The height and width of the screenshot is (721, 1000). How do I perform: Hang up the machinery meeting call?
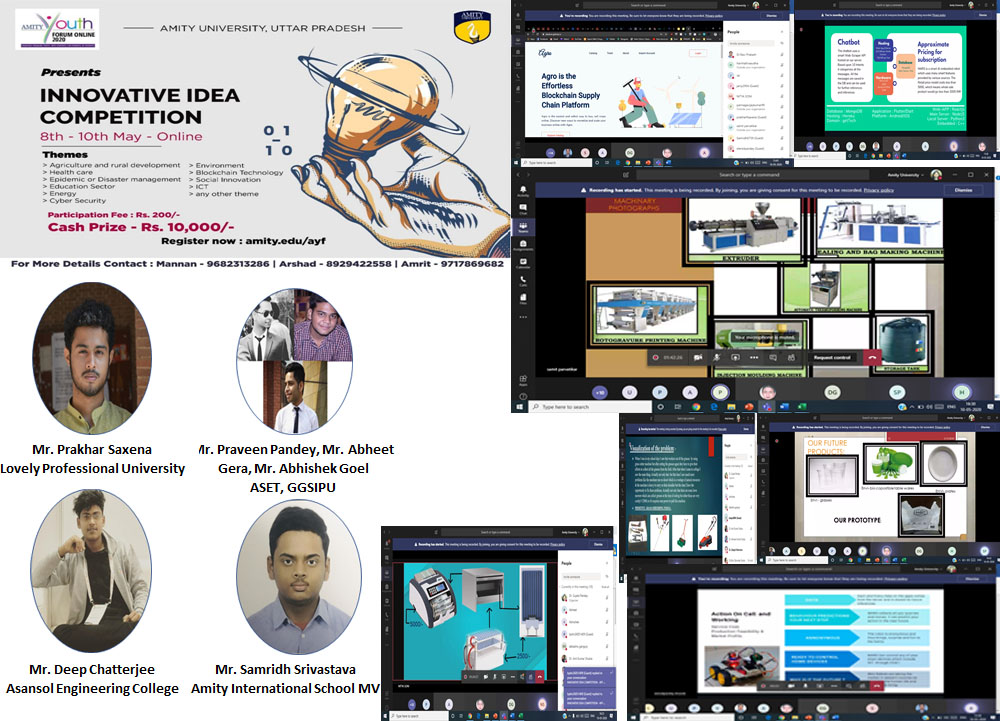click(872, 358)
